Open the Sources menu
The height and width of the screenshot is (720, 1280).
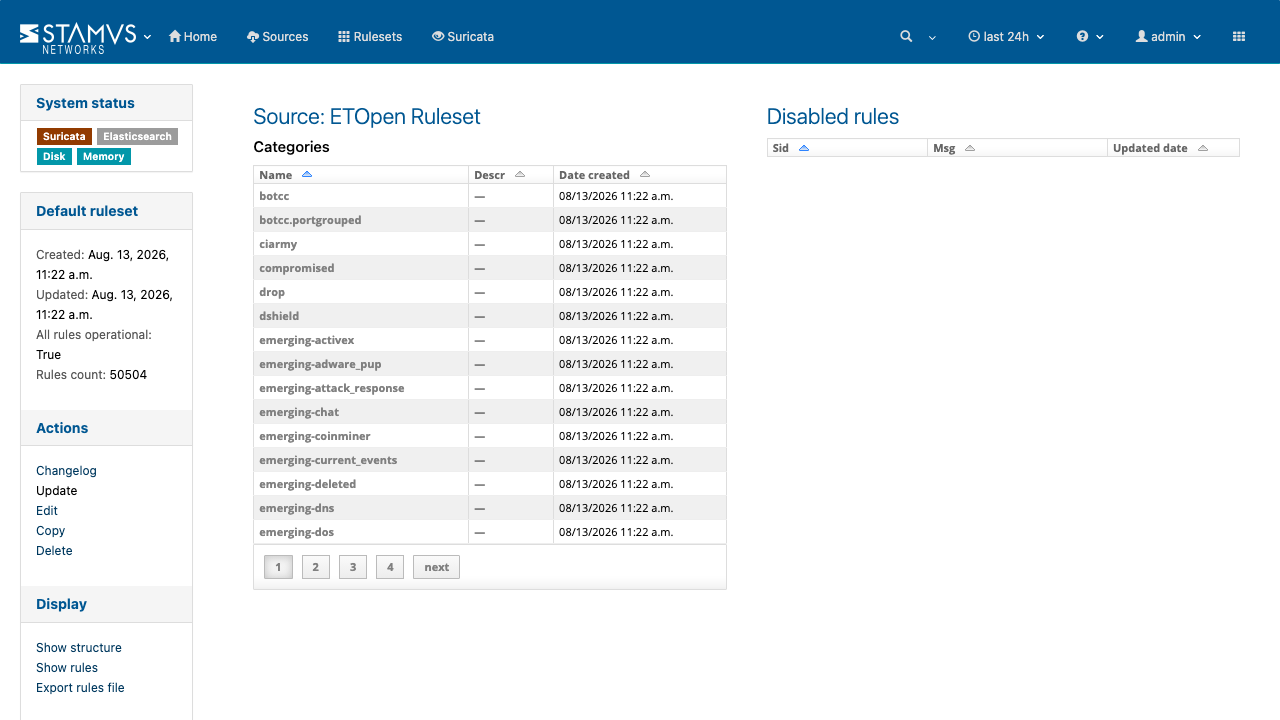(277, 36)
